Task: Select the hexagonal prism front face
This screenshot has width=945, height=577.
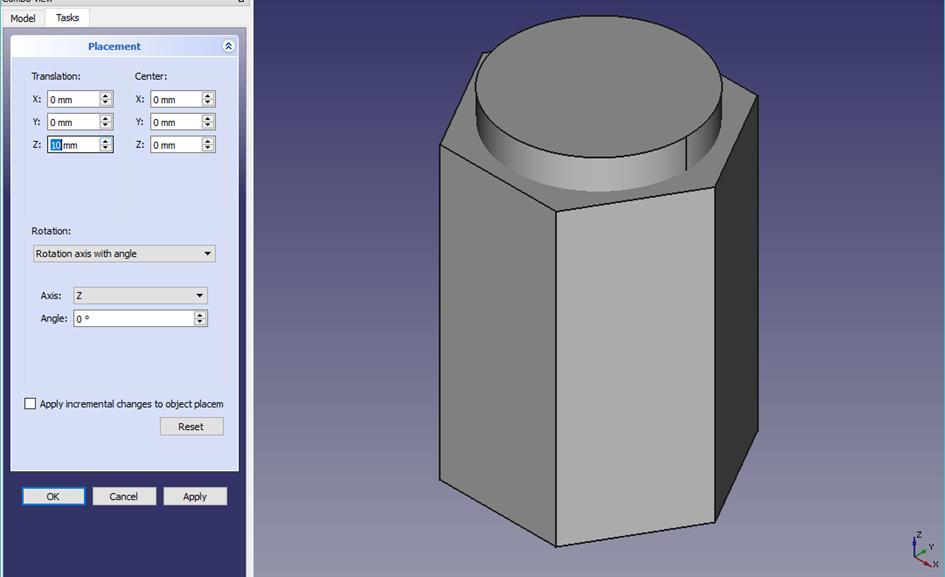Action: pyautogui.click(x=635, y=368)
